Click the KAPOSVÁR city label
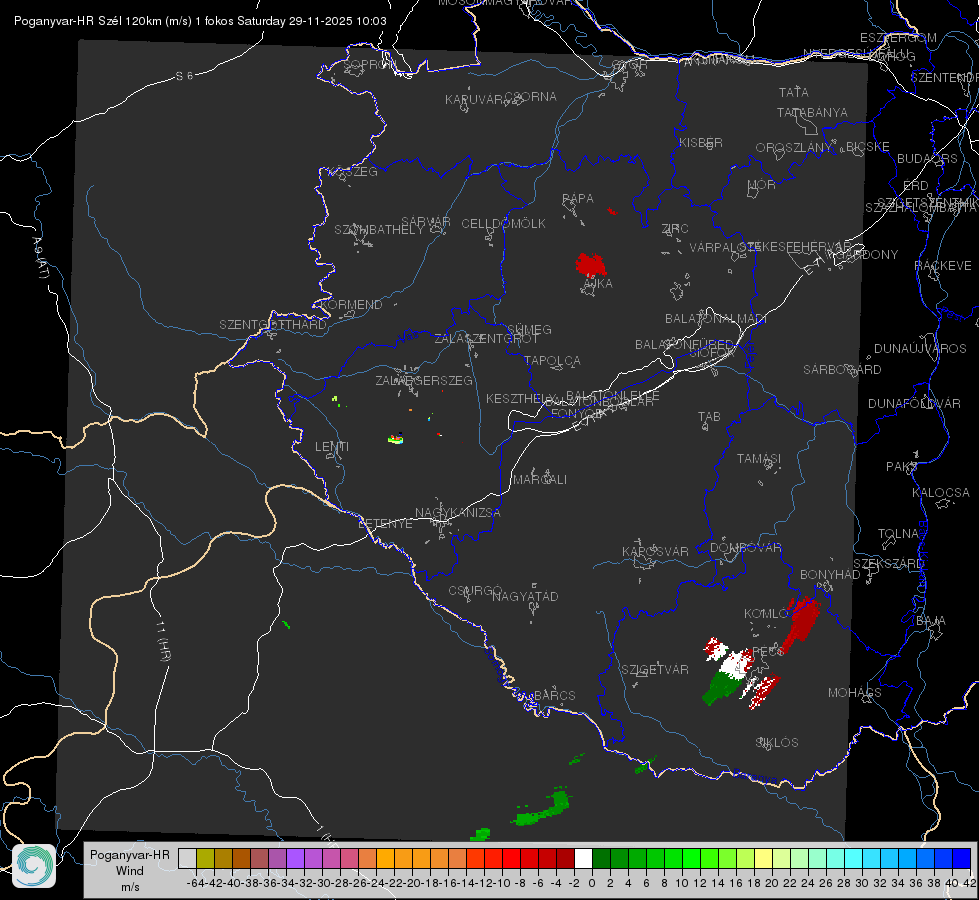Image resolution: width=979 pixels, height=900 pixels. [655, 551]
